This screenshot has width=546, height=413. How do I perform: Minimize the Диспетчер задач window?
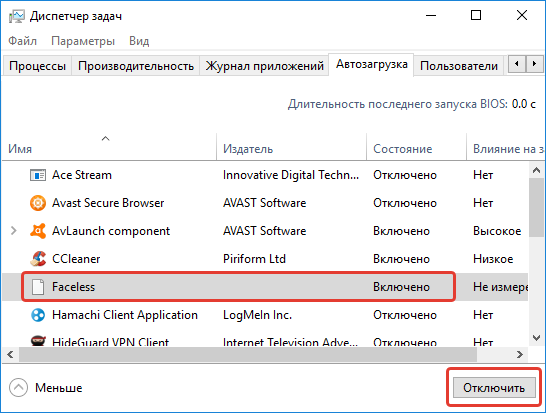pyautogui.click(x=431, y=15)
